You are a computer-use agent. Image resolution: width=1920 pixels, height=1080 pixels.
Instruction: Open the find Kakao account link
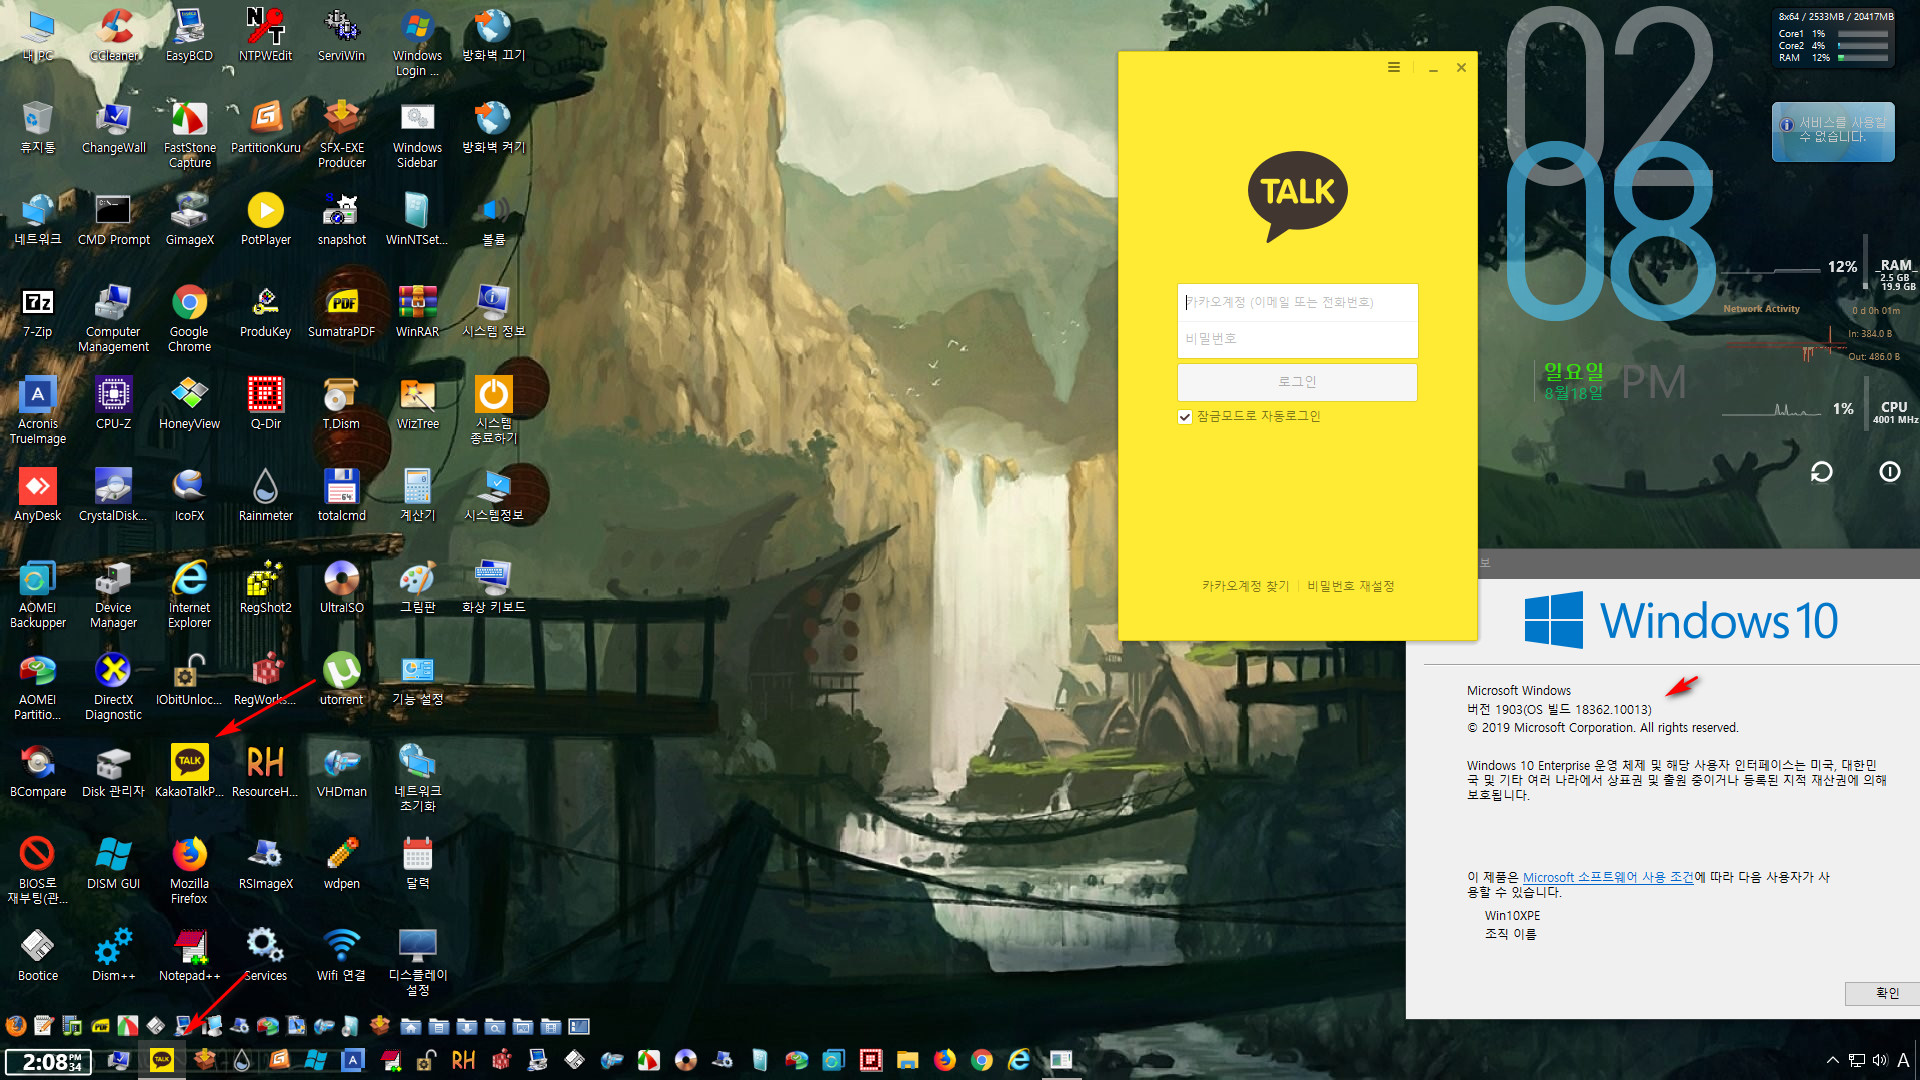(1245, 586)
